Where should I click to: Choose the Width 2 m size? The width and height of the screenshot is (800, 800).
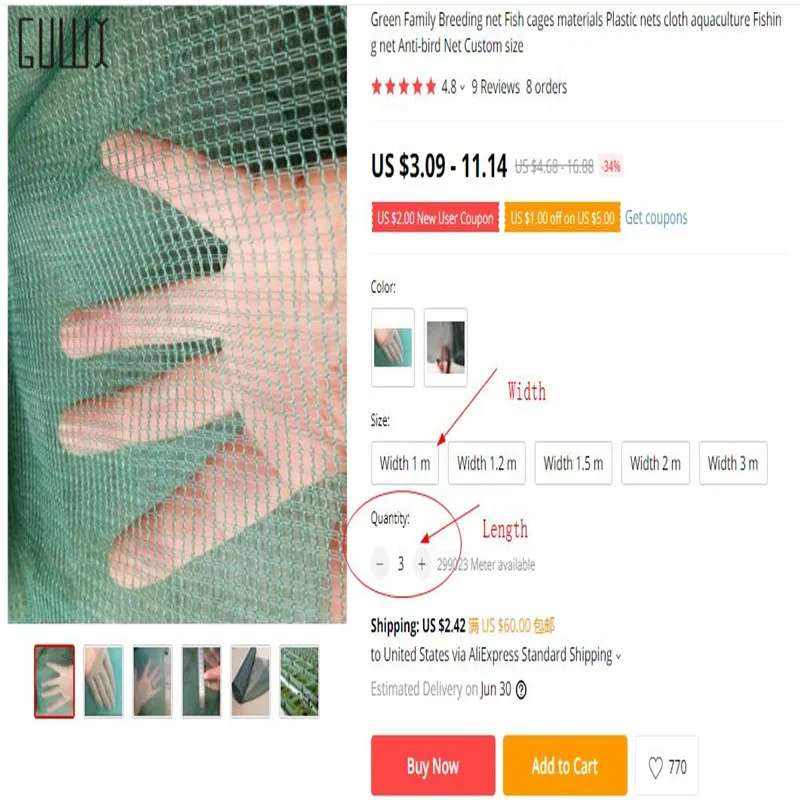656,463
